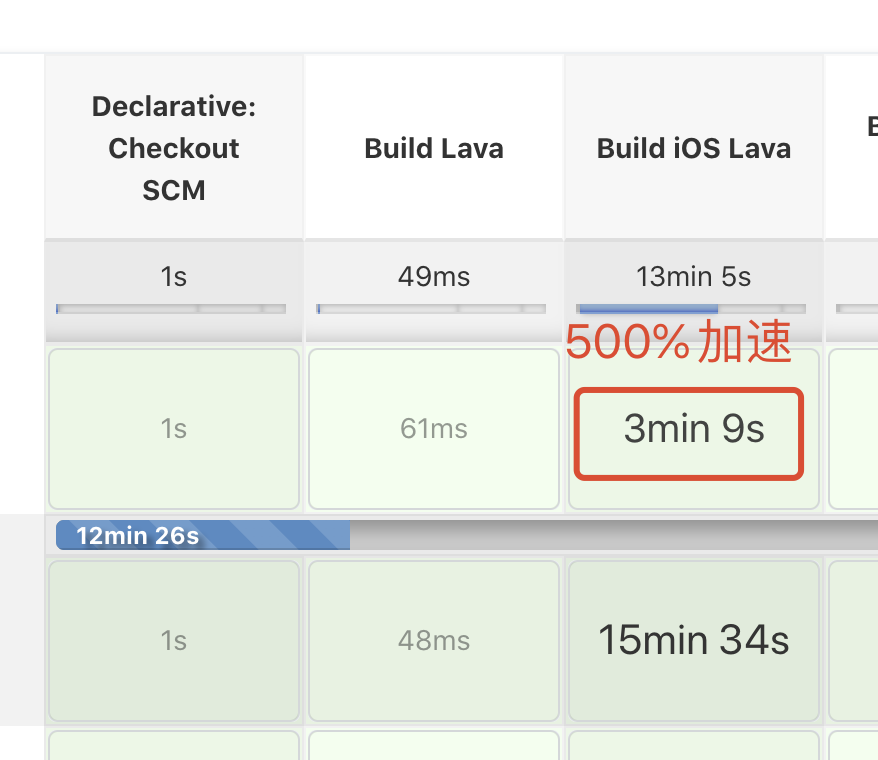Viewport: 878px width, 760px height.
Task: Click the unfilled gray part of the running progress bar
Action: pyautogui.click(x=610, y=536)
